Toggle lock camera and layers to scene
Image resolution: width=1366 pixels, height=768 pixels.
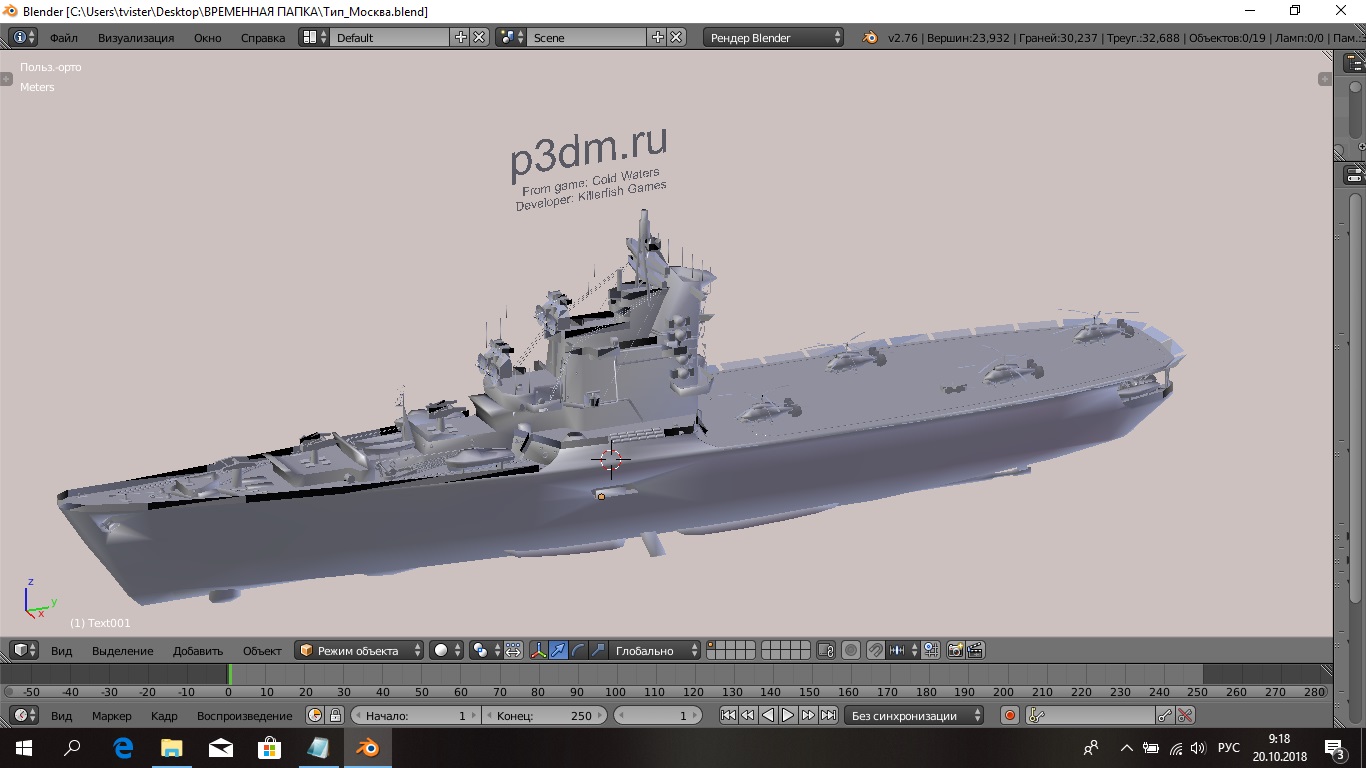(x=826, y=650)
